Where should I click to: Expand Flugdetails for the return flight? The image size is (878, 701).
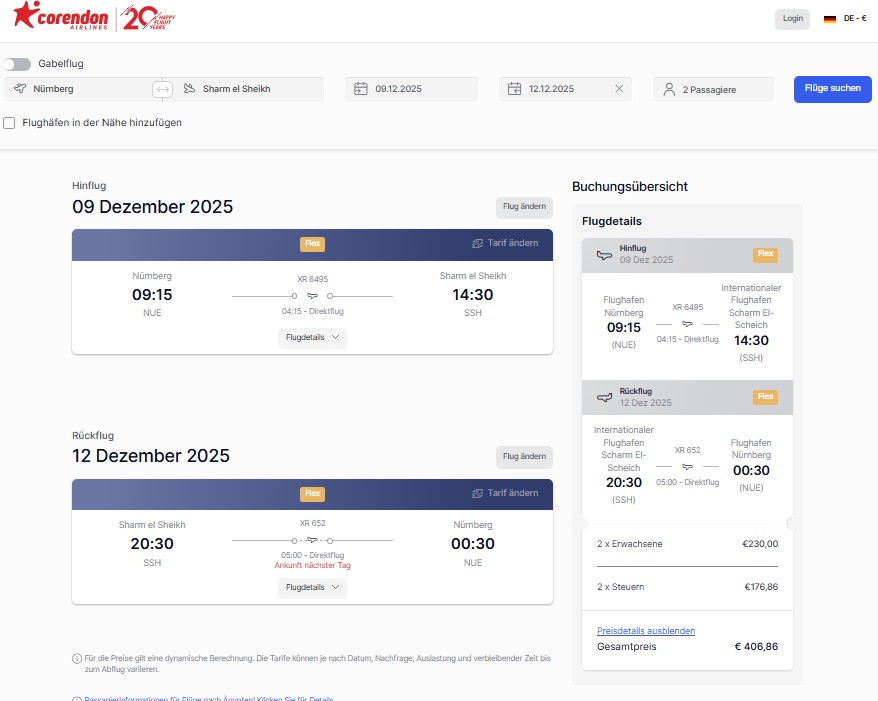[x=312, y=588]
